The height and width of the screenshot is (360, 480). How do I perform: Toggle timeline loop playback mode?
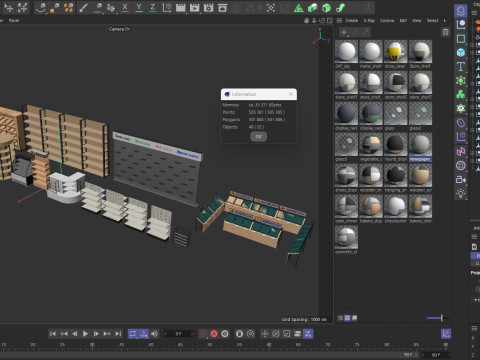pyautogui.click(x=133, y=334)
